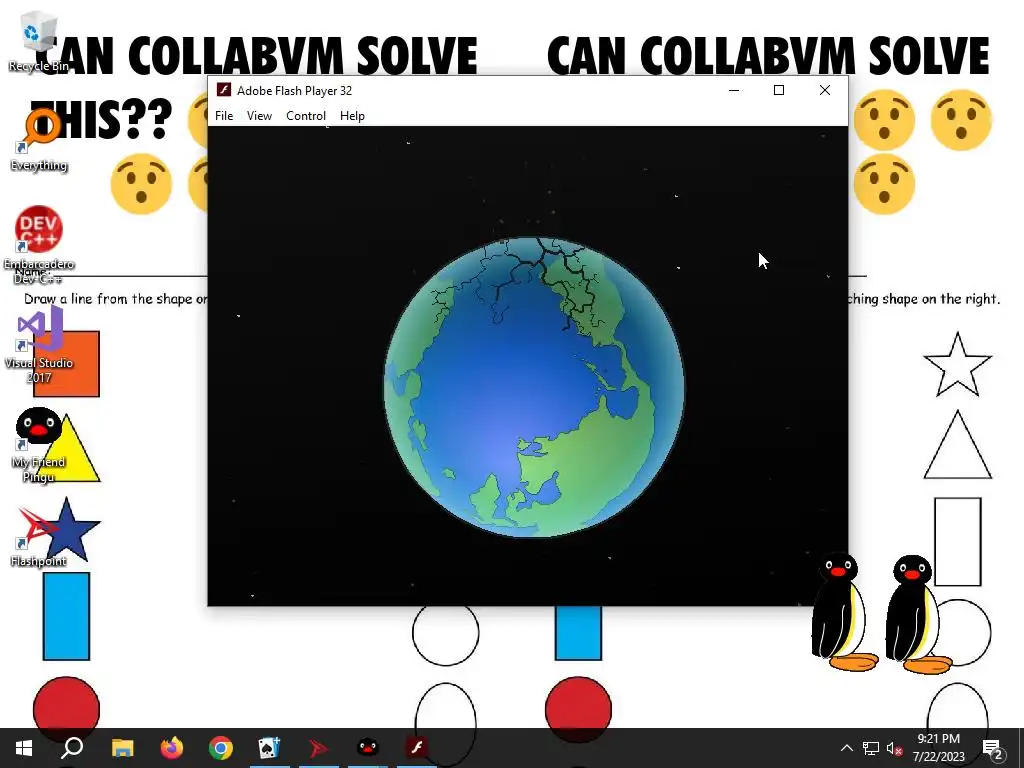The image size is (1024, 768).
Task: Launch Firefox from the taskbar
Action: [172, 748]
